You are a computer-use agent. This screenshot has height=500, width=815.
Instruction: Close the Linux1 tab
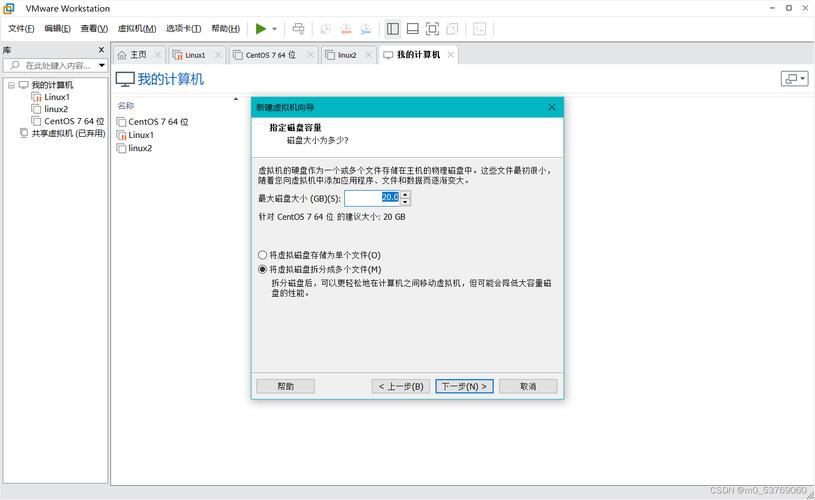click(218, 55)
